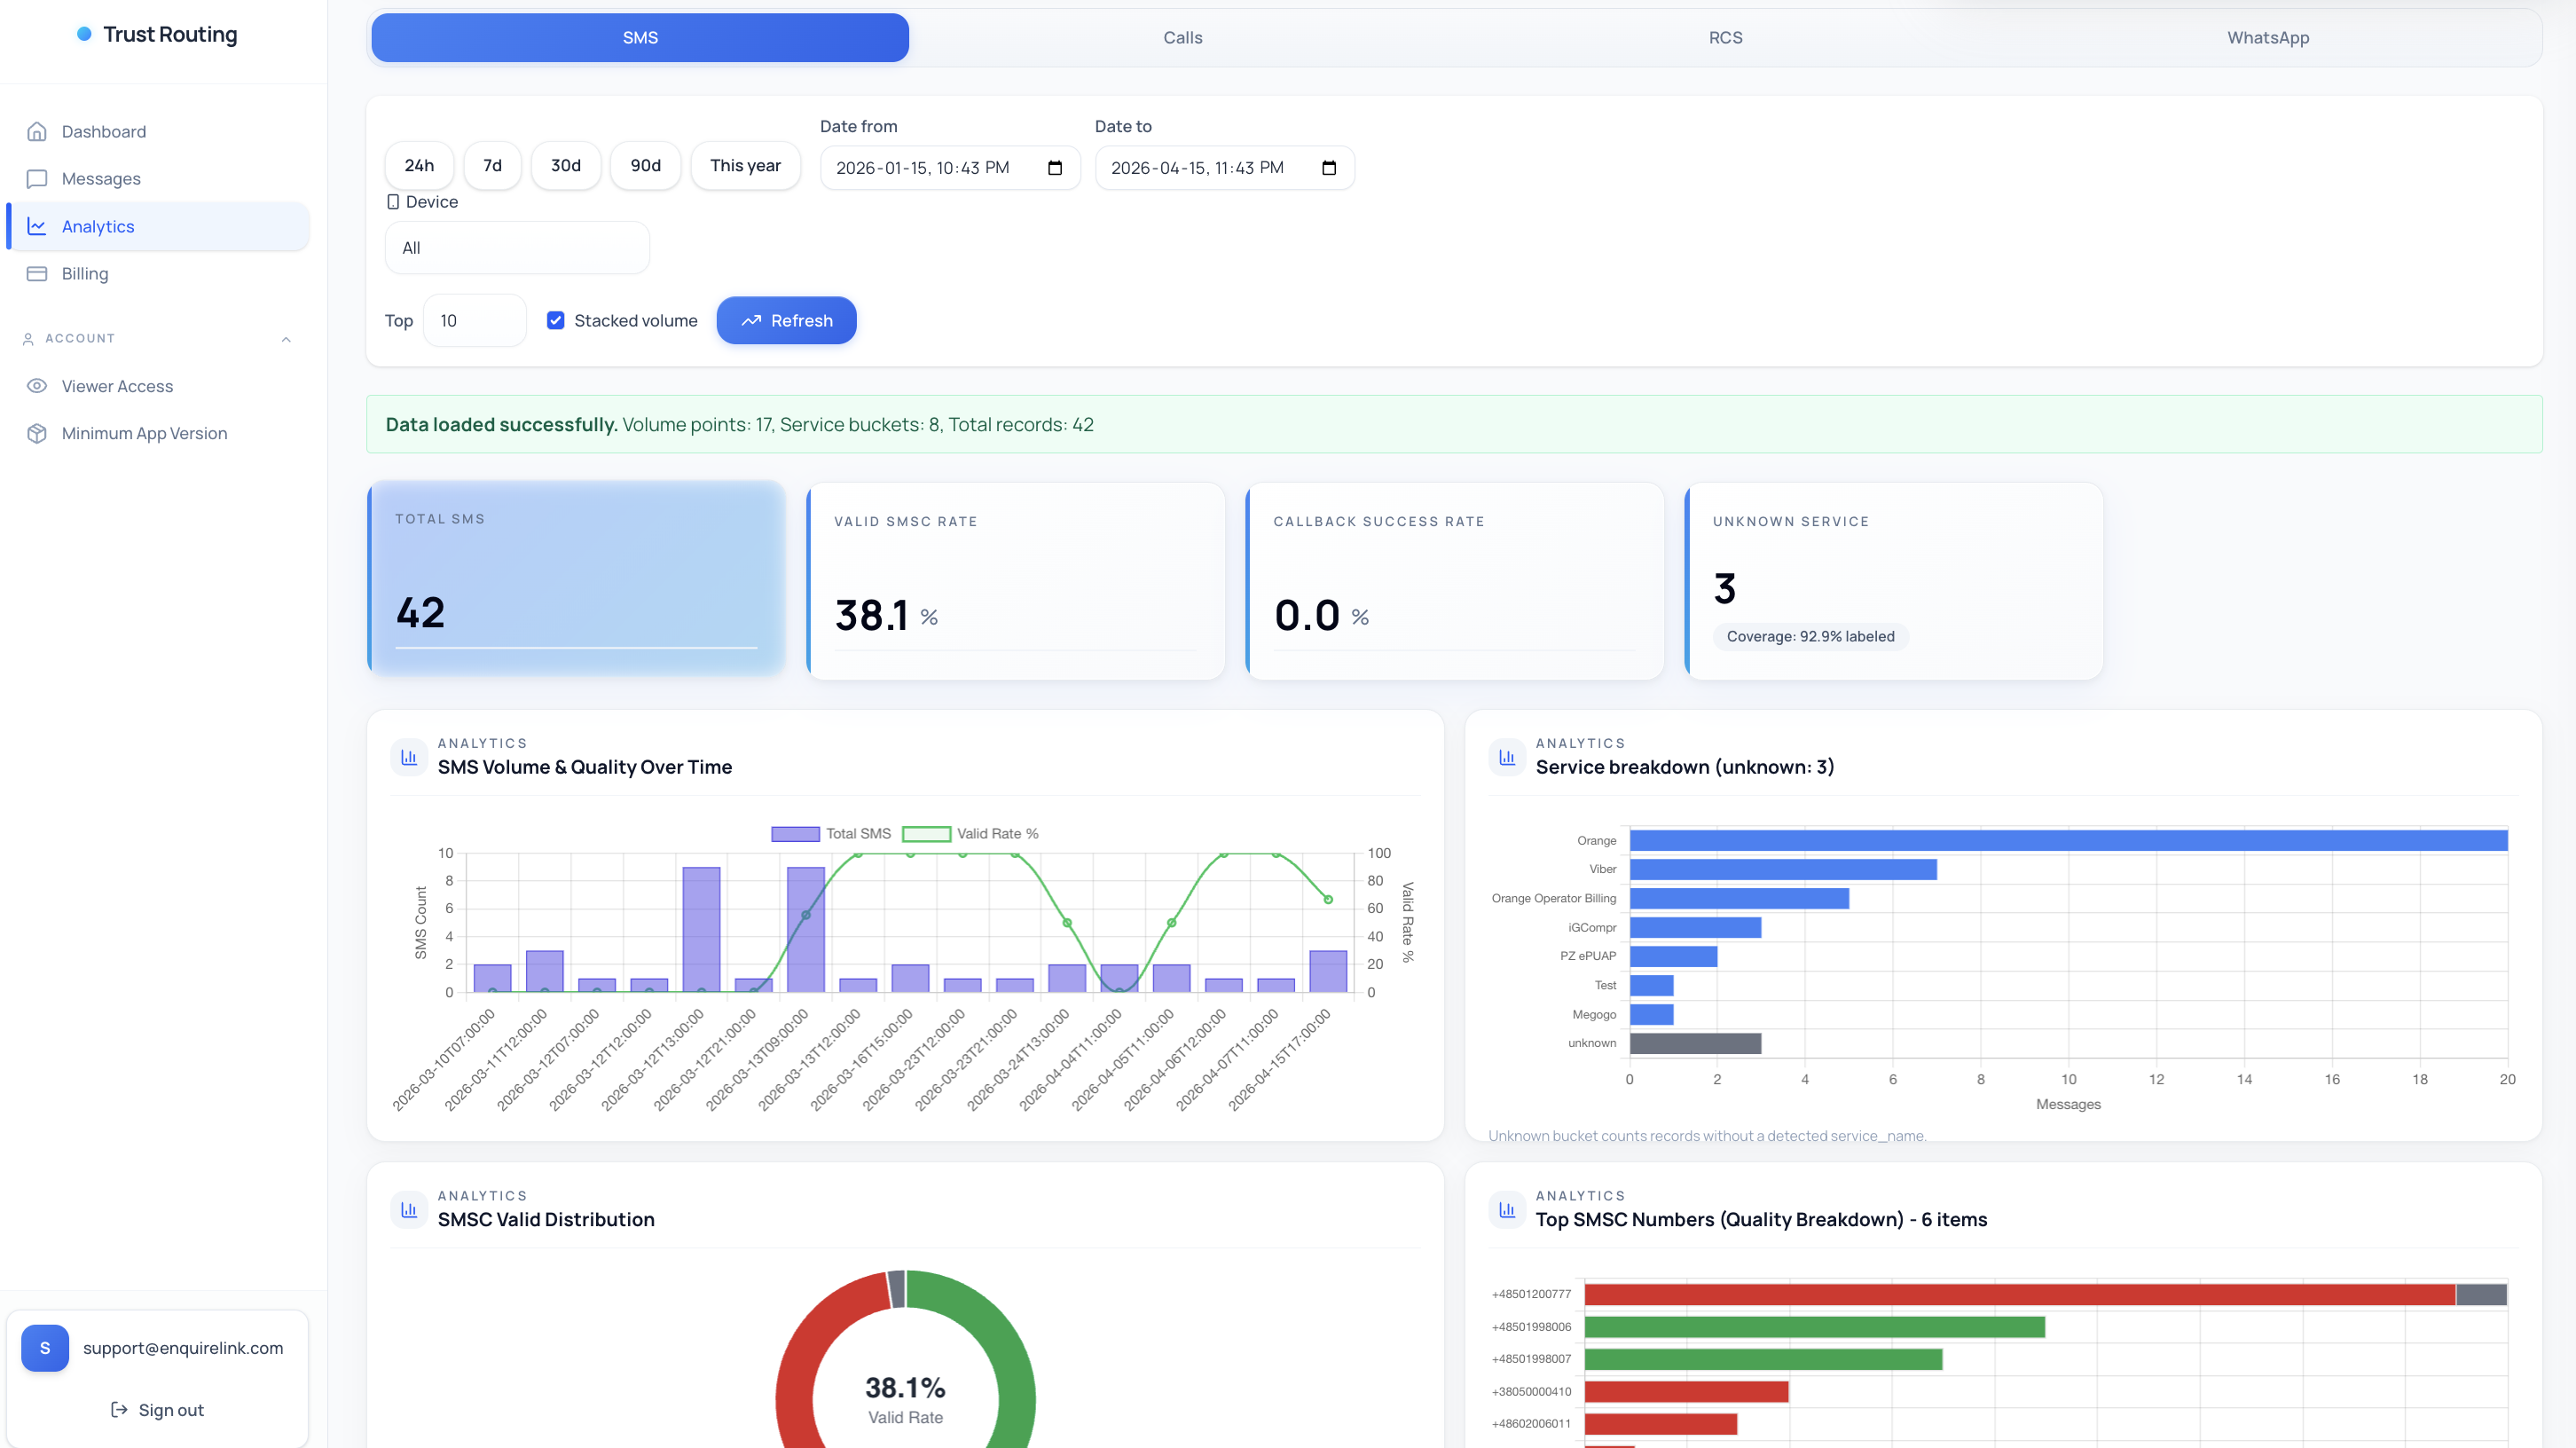Click the Dashboard home icon
This screenshot has width=2576, height=1448.
coord(37,132)
